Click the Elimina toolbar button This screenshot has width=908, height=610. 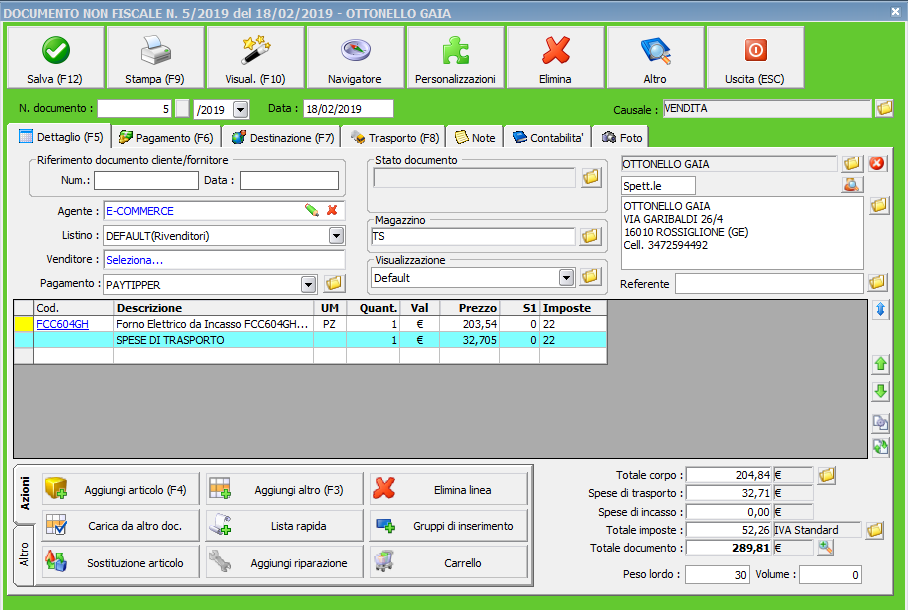(555, 57)
